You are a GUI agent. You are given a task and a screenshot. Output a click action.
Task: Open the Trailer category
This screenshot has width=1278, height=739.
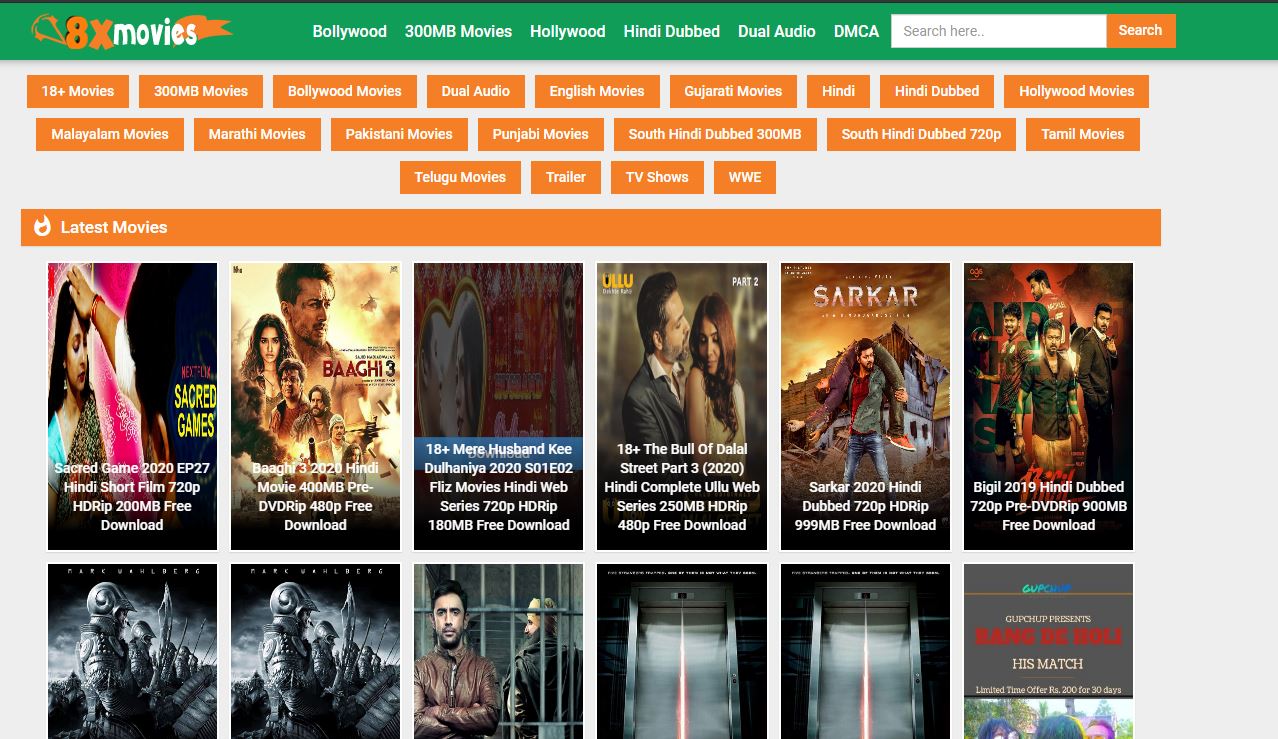pyautogui.click(x=565, y=177)
